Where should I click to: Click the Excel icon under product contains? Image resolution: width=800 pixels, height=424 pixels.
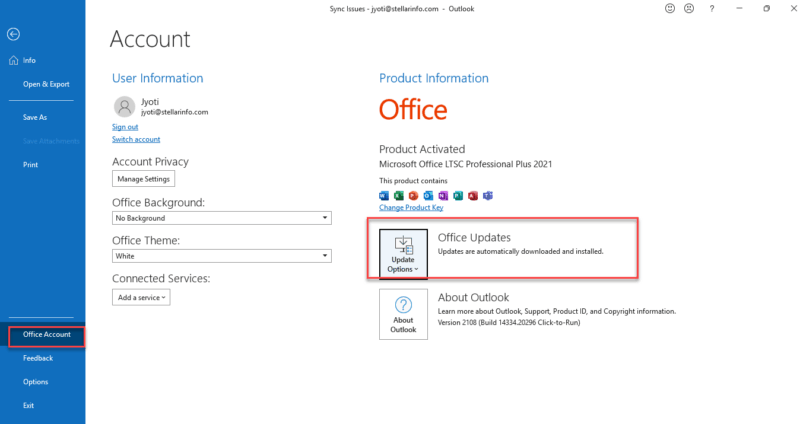(398, 196)
